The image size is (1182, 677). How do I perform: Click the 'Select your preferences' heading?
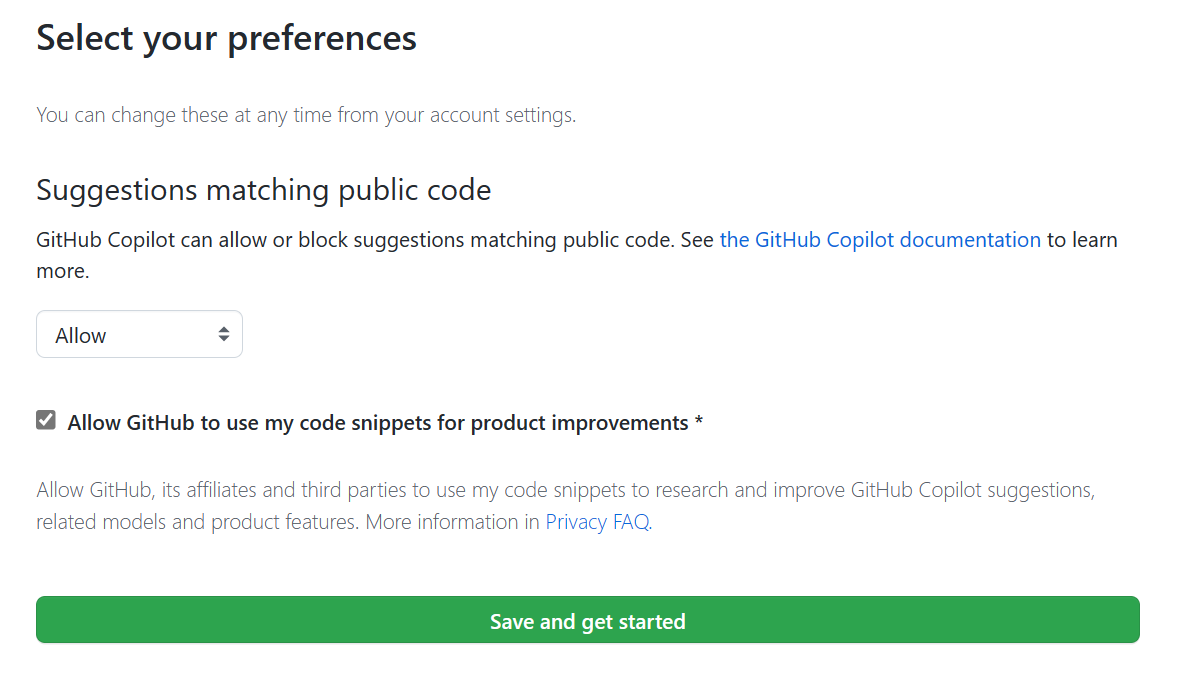pyautogui.click(x=227, y=38)
